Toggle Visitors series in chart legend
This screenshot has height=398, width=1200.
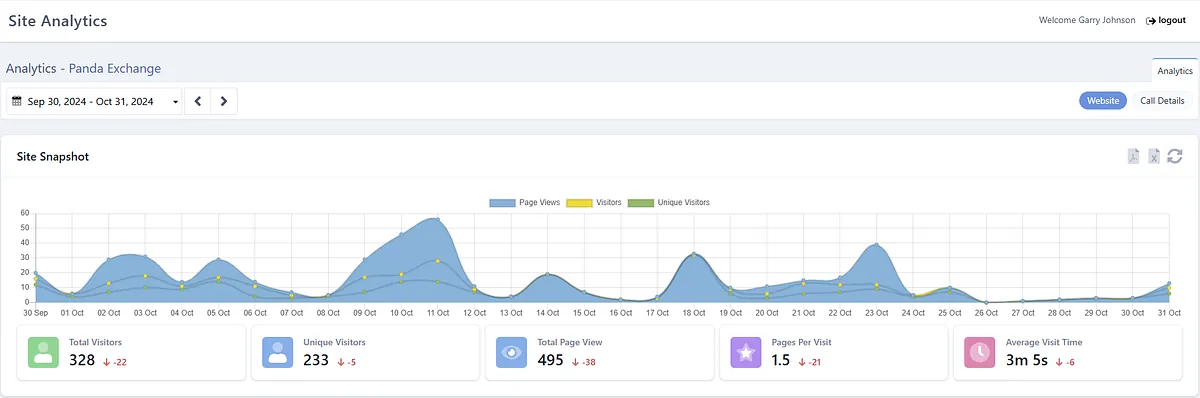tap(594, 202)
